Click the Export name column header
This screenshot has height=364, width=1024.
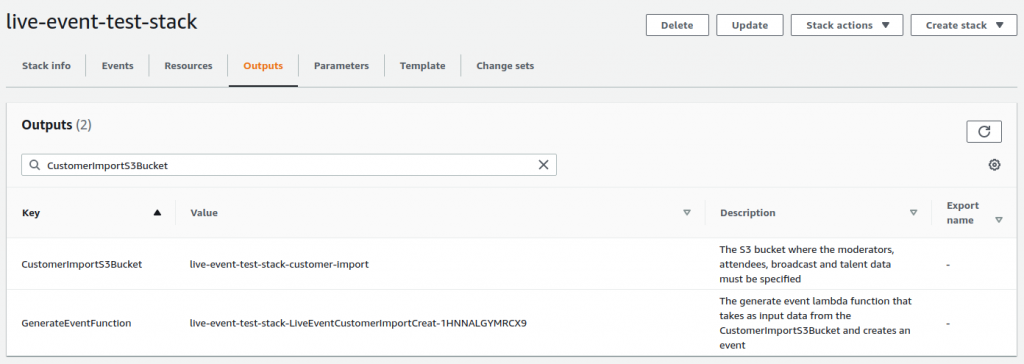pyautogui.click(x=963, y=213)
